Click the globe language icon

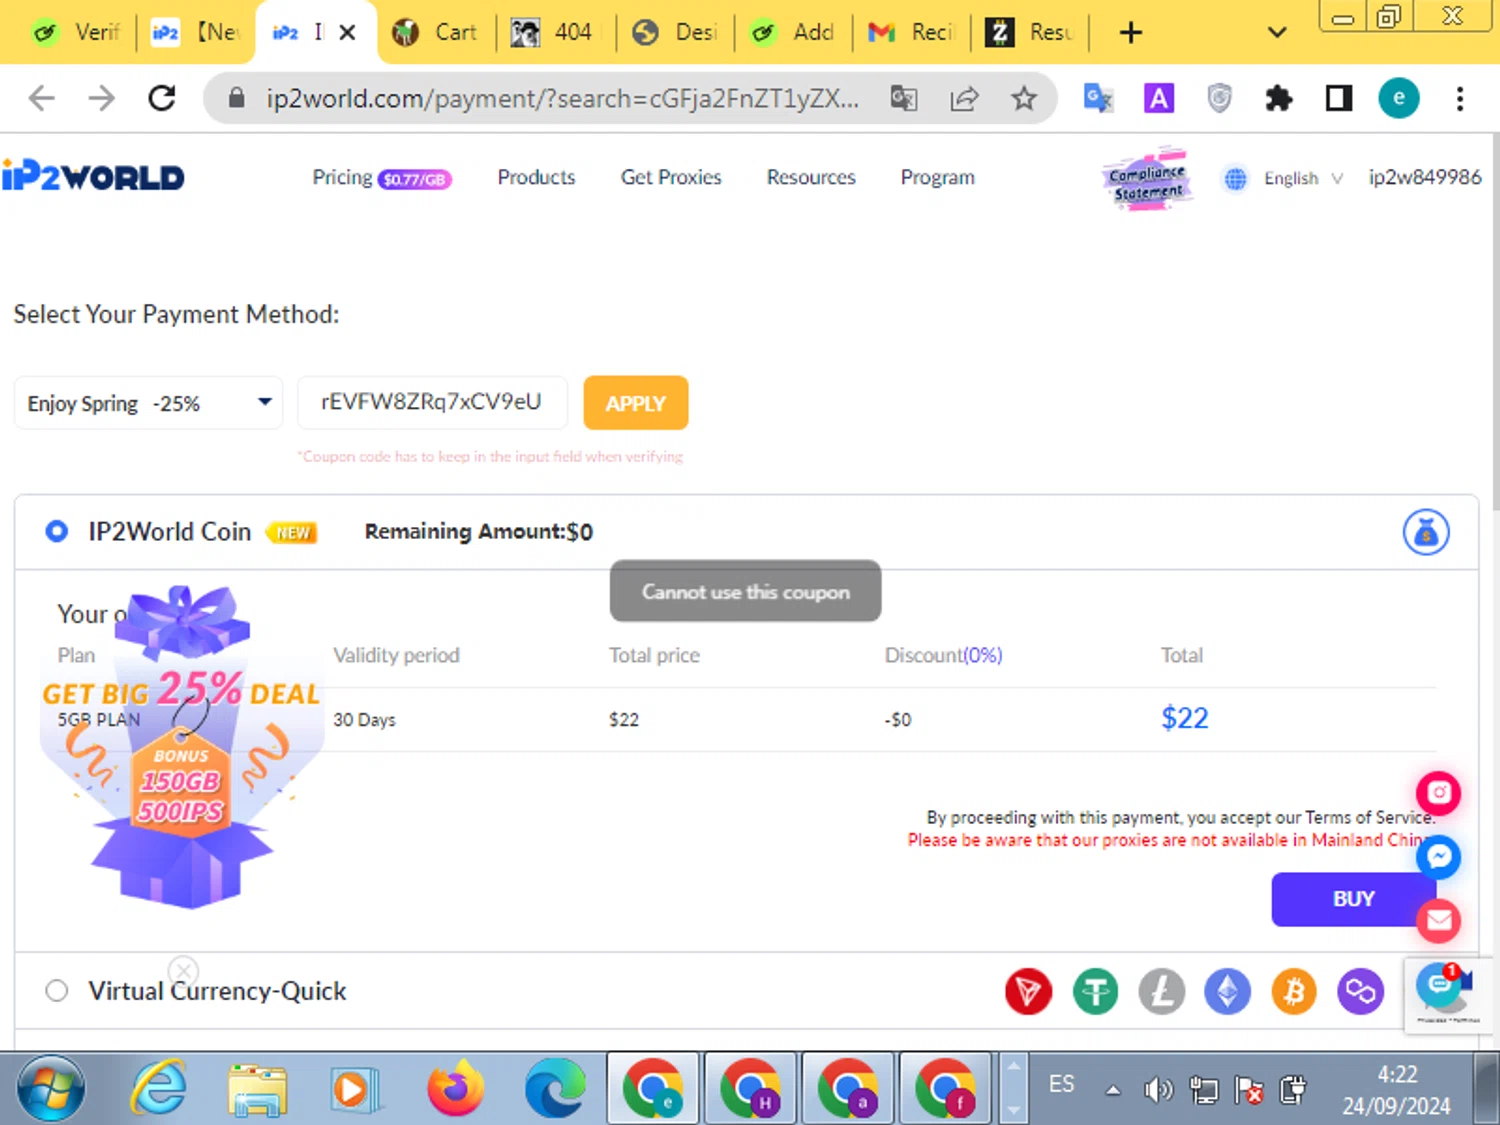pyautogui.click(x=1236, y=178)
